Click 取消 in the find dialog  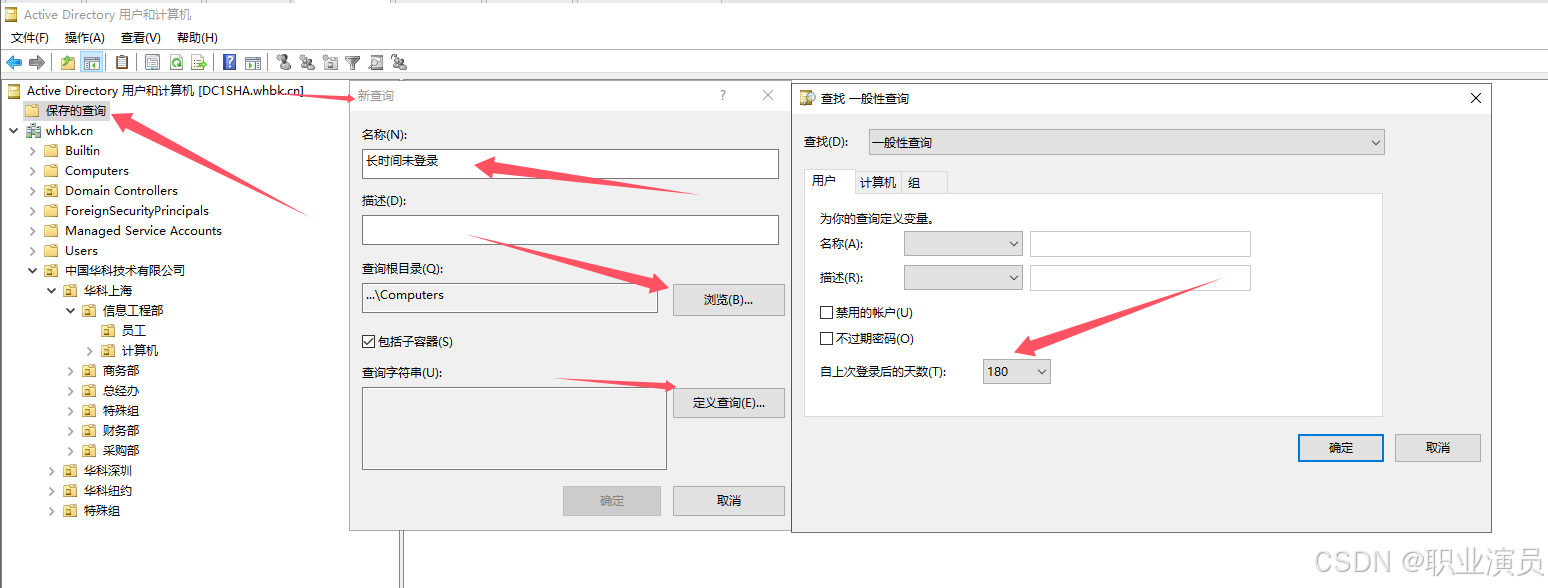coord(1438,448)
